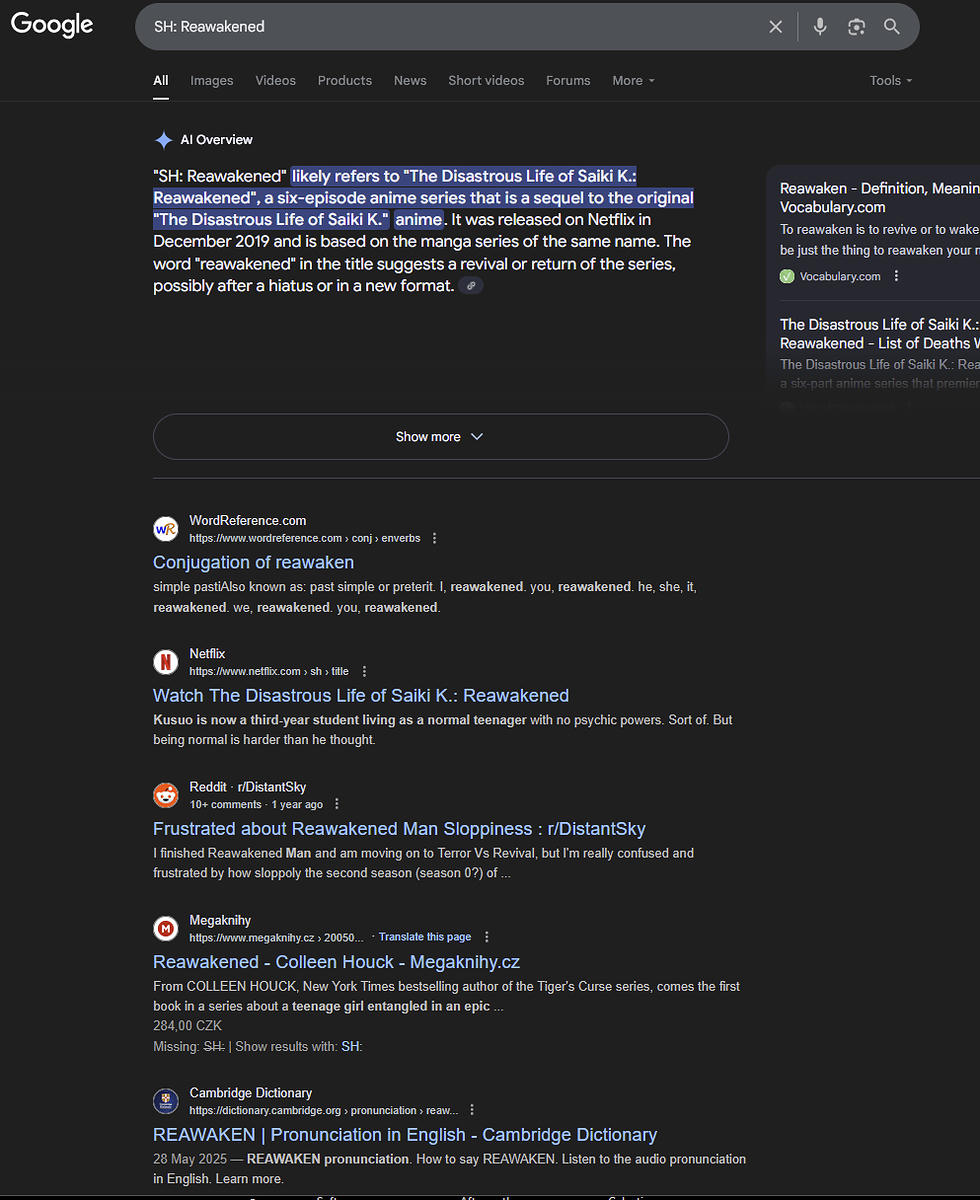Open Conjugation of reawaken result
The width and height of the screenshot is (980, 1200).
pos(253,563)
